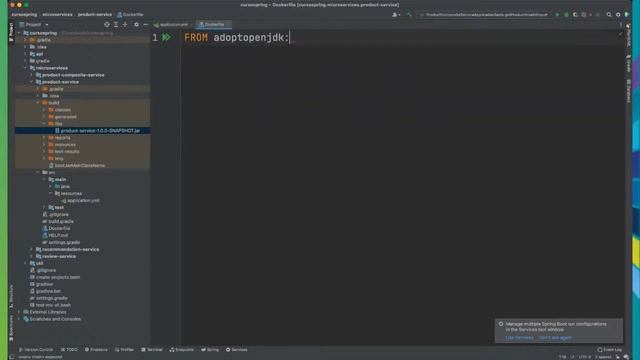Click the build hammer icon in top toolbar
The width and height of the screenshot is (640, 360).
(409, 15)
